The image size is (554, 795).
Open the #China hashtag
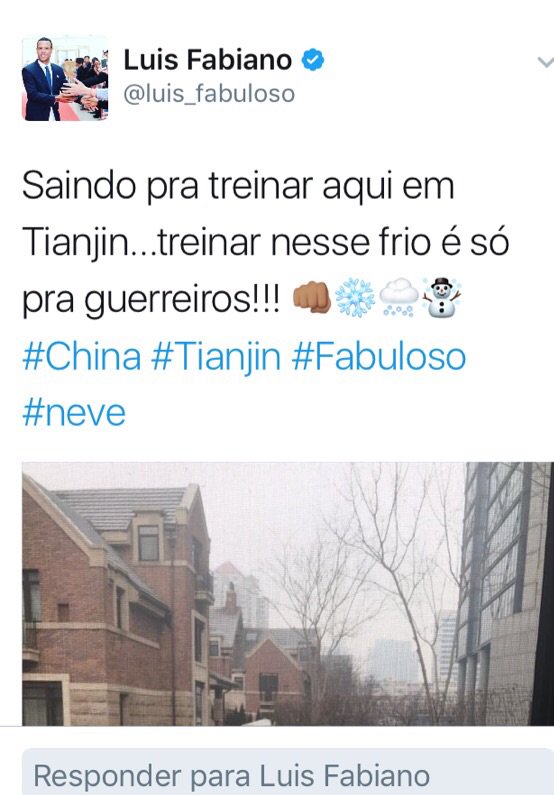(x=82, y=356)
